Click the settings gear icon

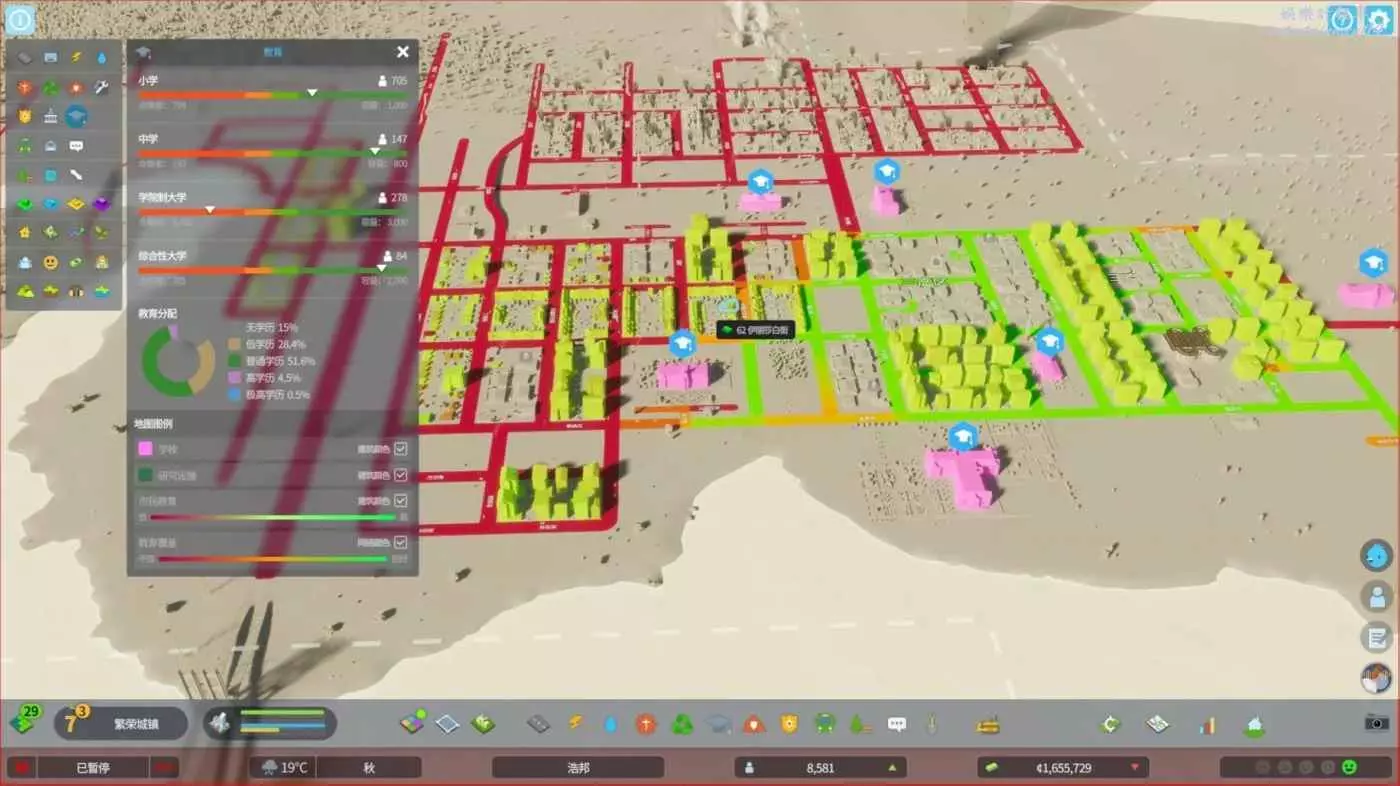pos(1379,19)
